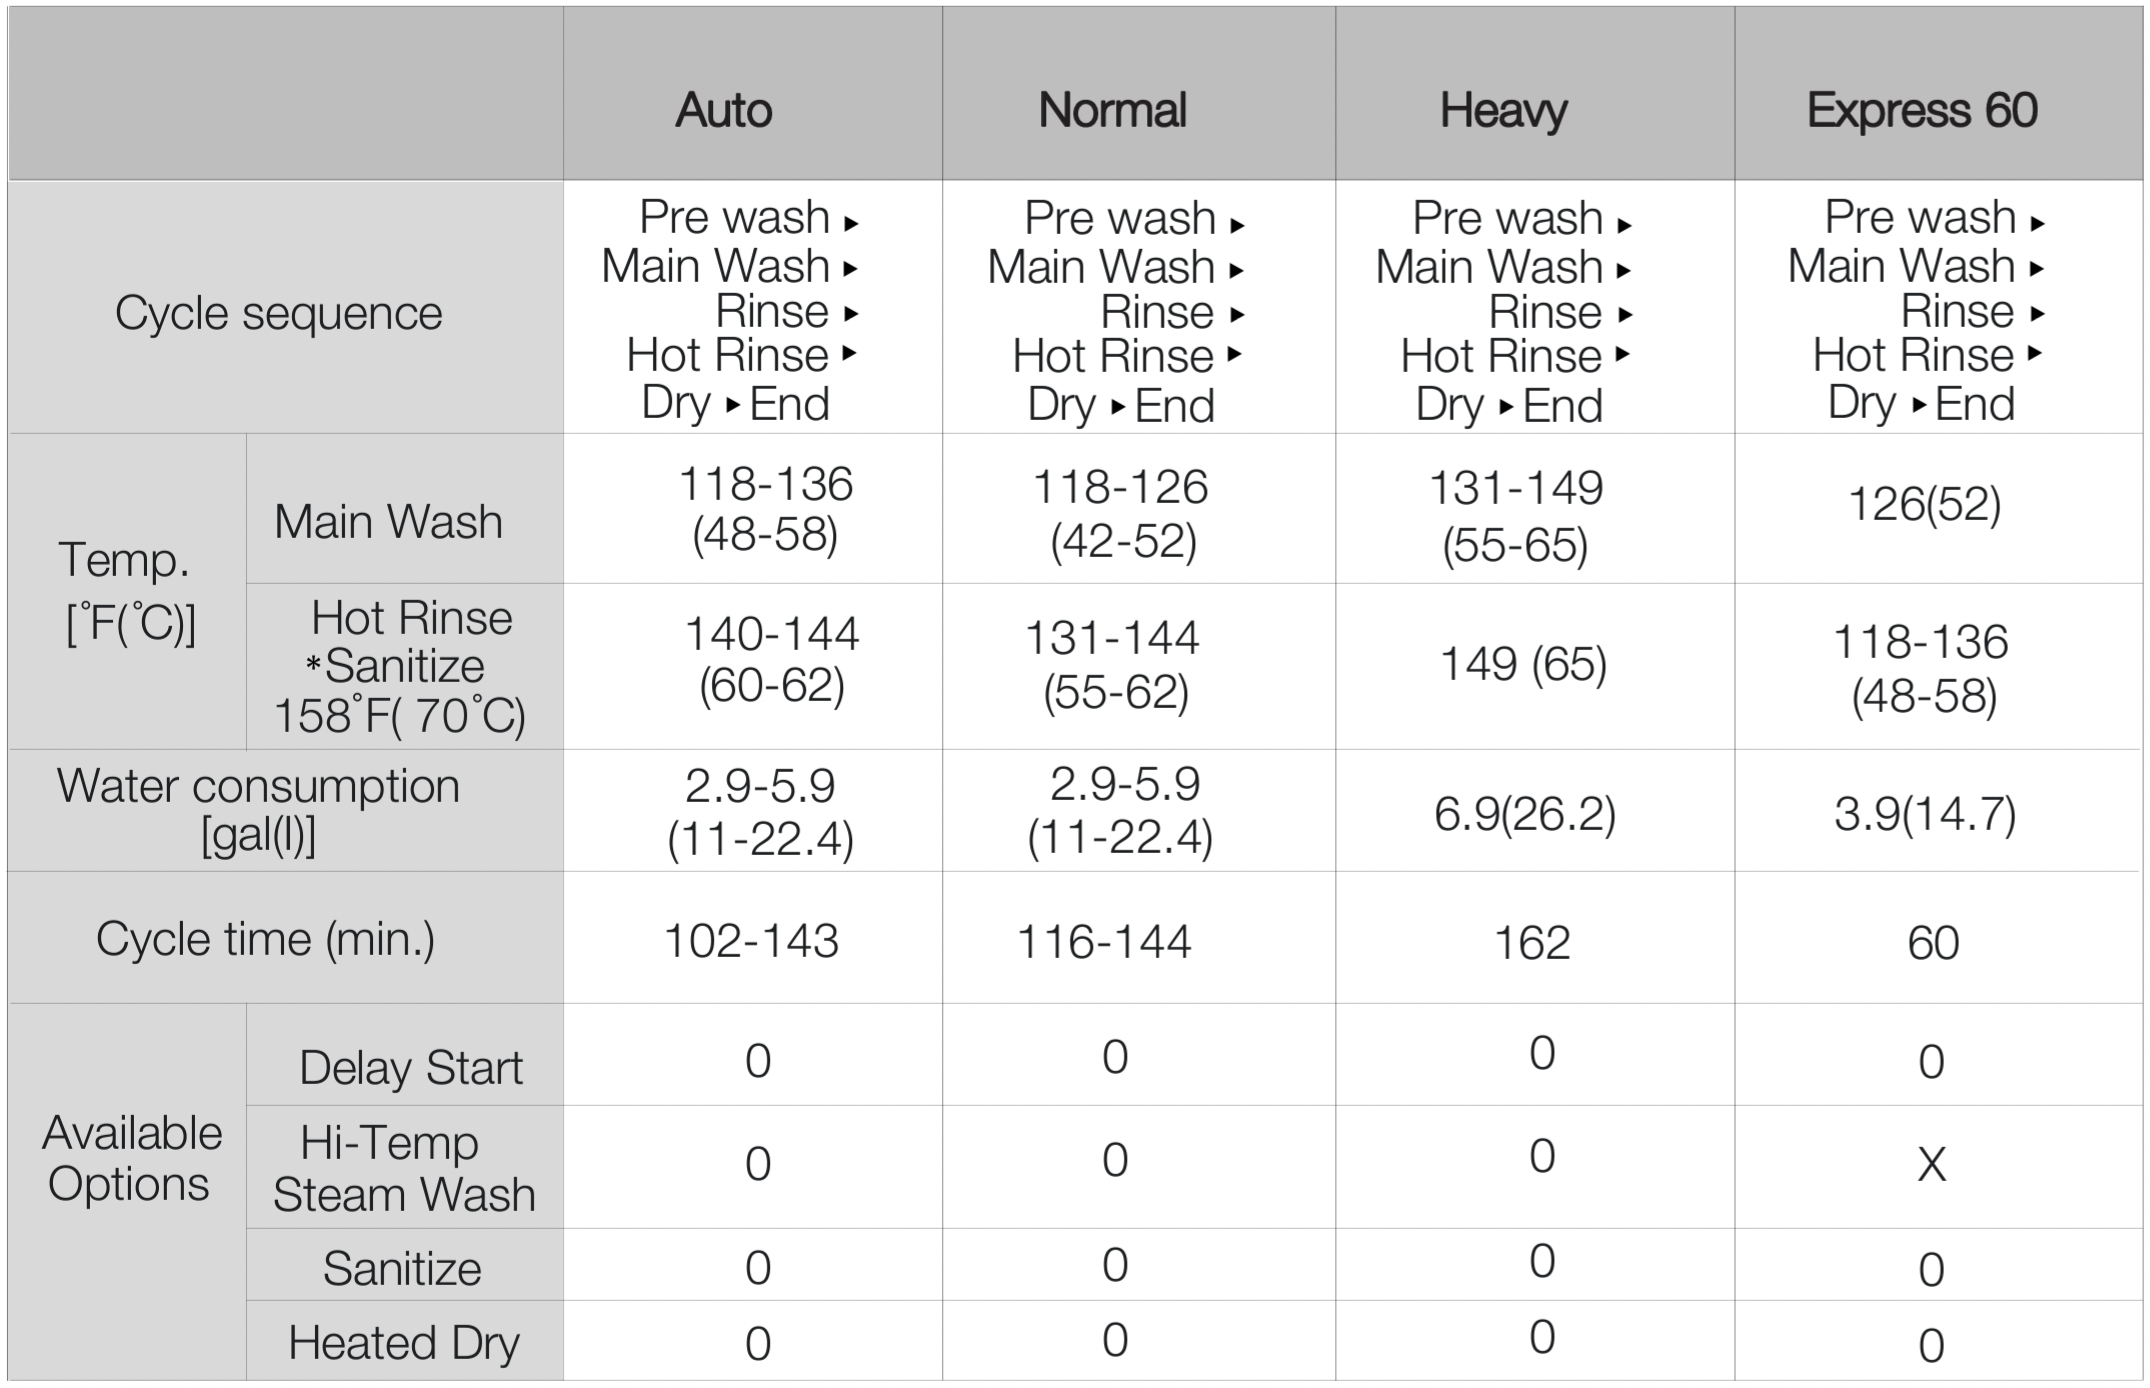Click the Heated Dry option label
2150x1388 pixels.
tap(404, 1342)
